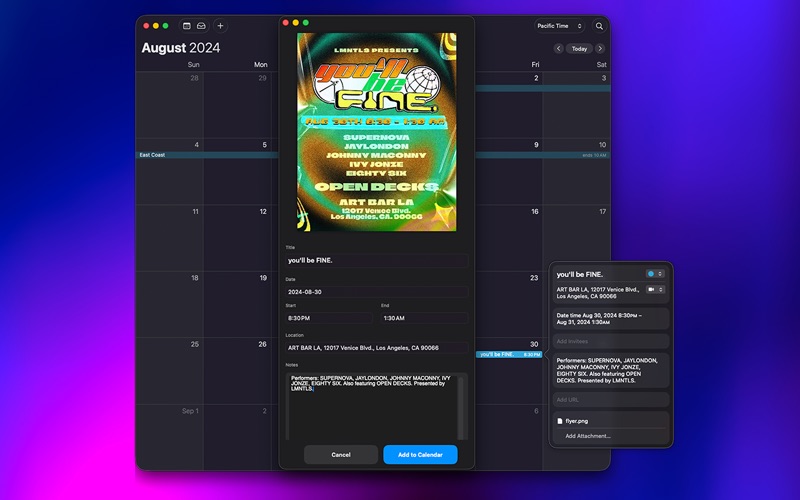
Task: Select August 23 day cell
Action: tap(509, 304)
